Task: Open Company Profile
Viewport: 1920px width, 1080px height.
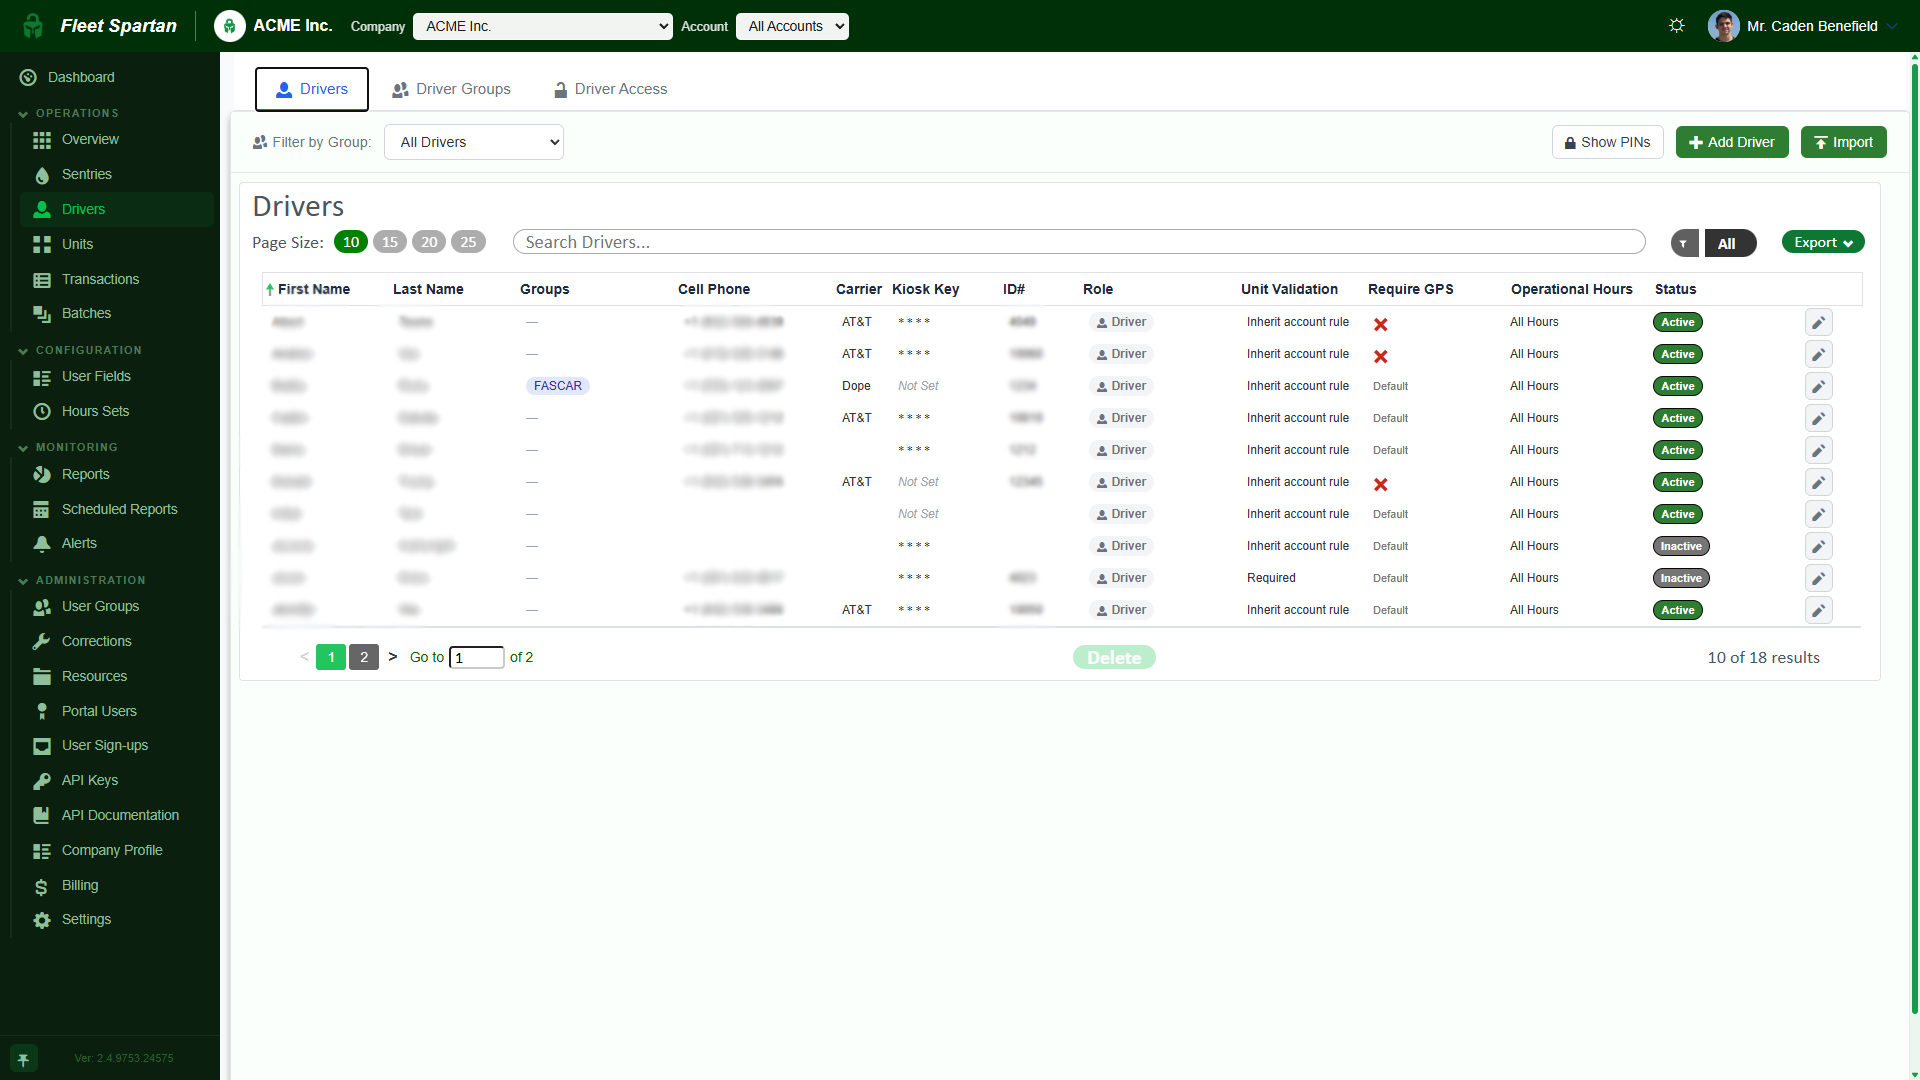Action: [x=112, y=850]
